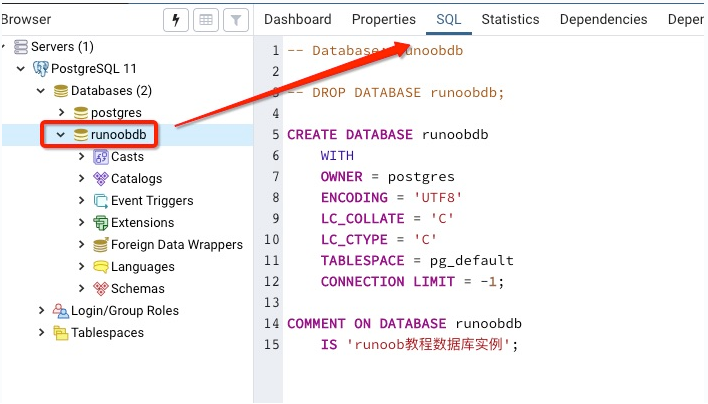Image resolution: width=708 pixels, height=404 pixels.
Task: Click the Catalogs node icon
Action: [101, 179]
